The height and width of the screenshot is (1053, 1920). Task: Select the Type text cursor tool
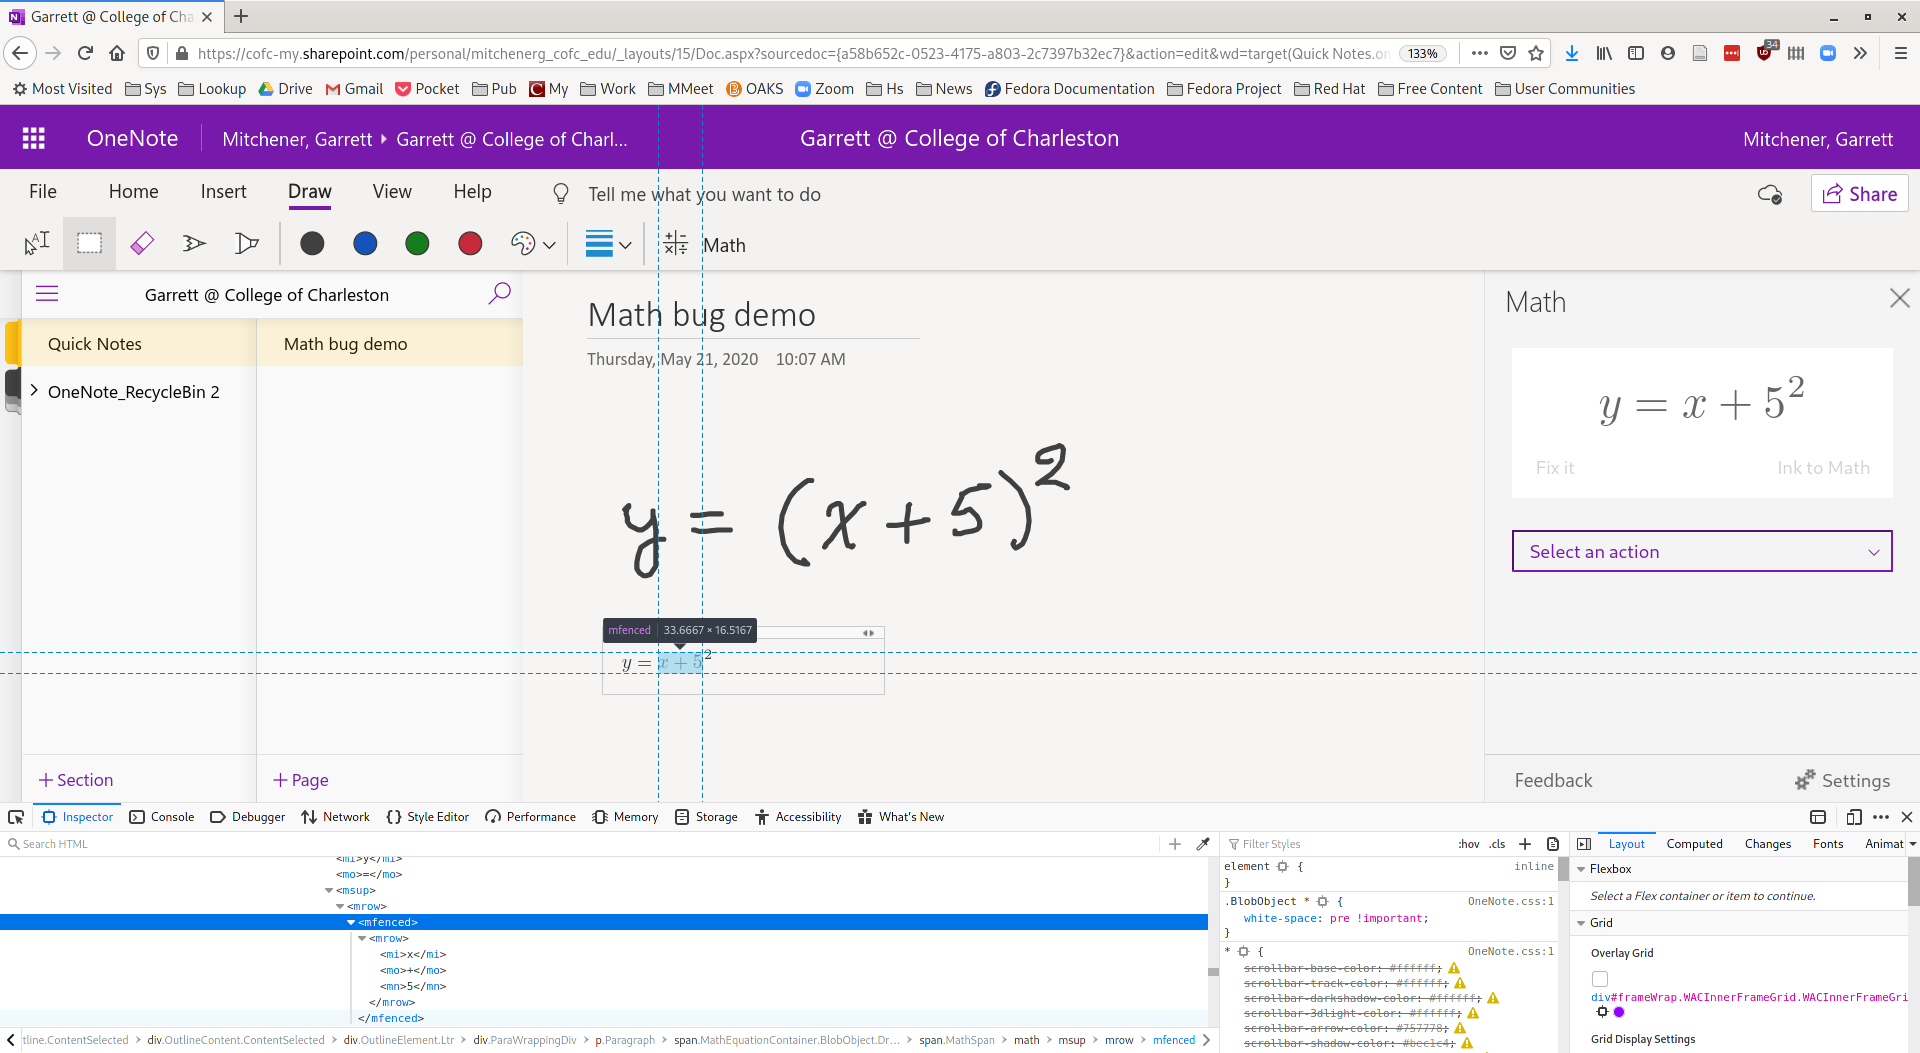tap(37, 243)
